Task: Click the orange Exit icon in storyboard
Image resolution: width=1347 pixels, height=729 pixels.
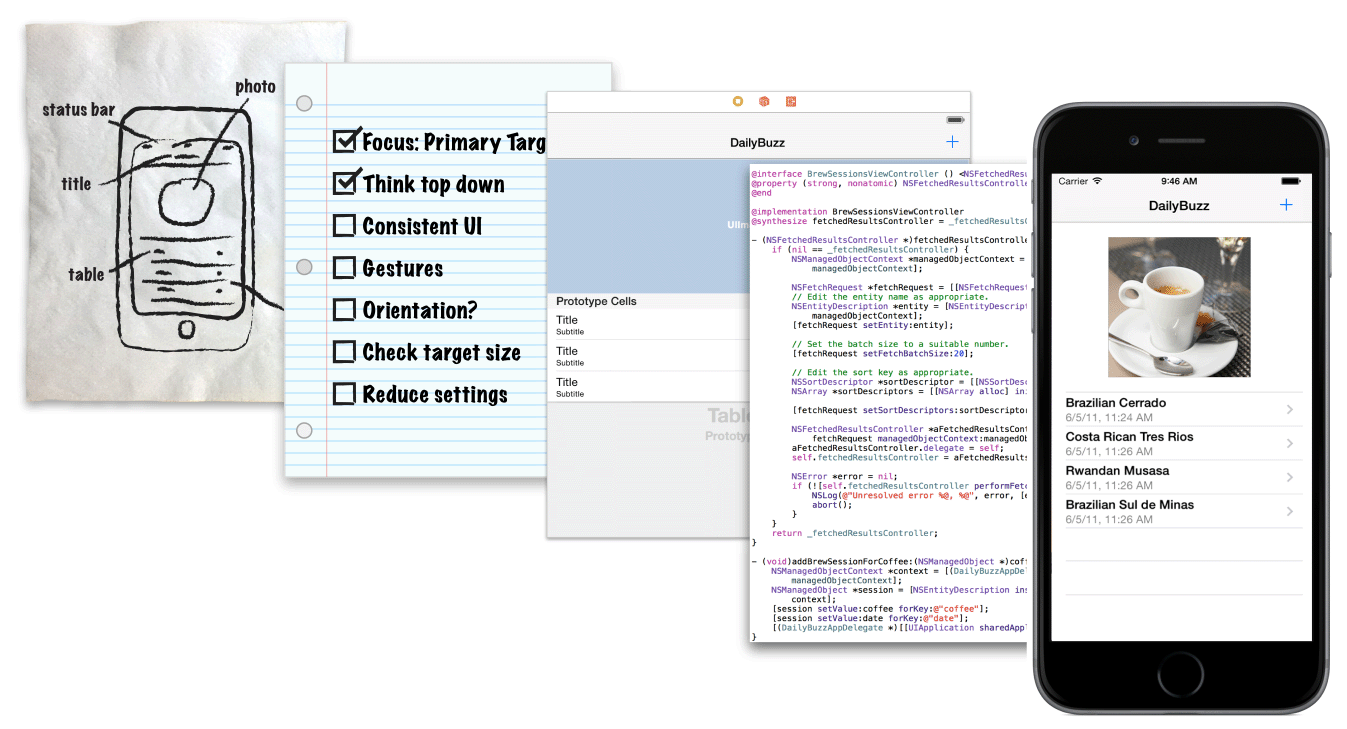Action: coord(790,102)
